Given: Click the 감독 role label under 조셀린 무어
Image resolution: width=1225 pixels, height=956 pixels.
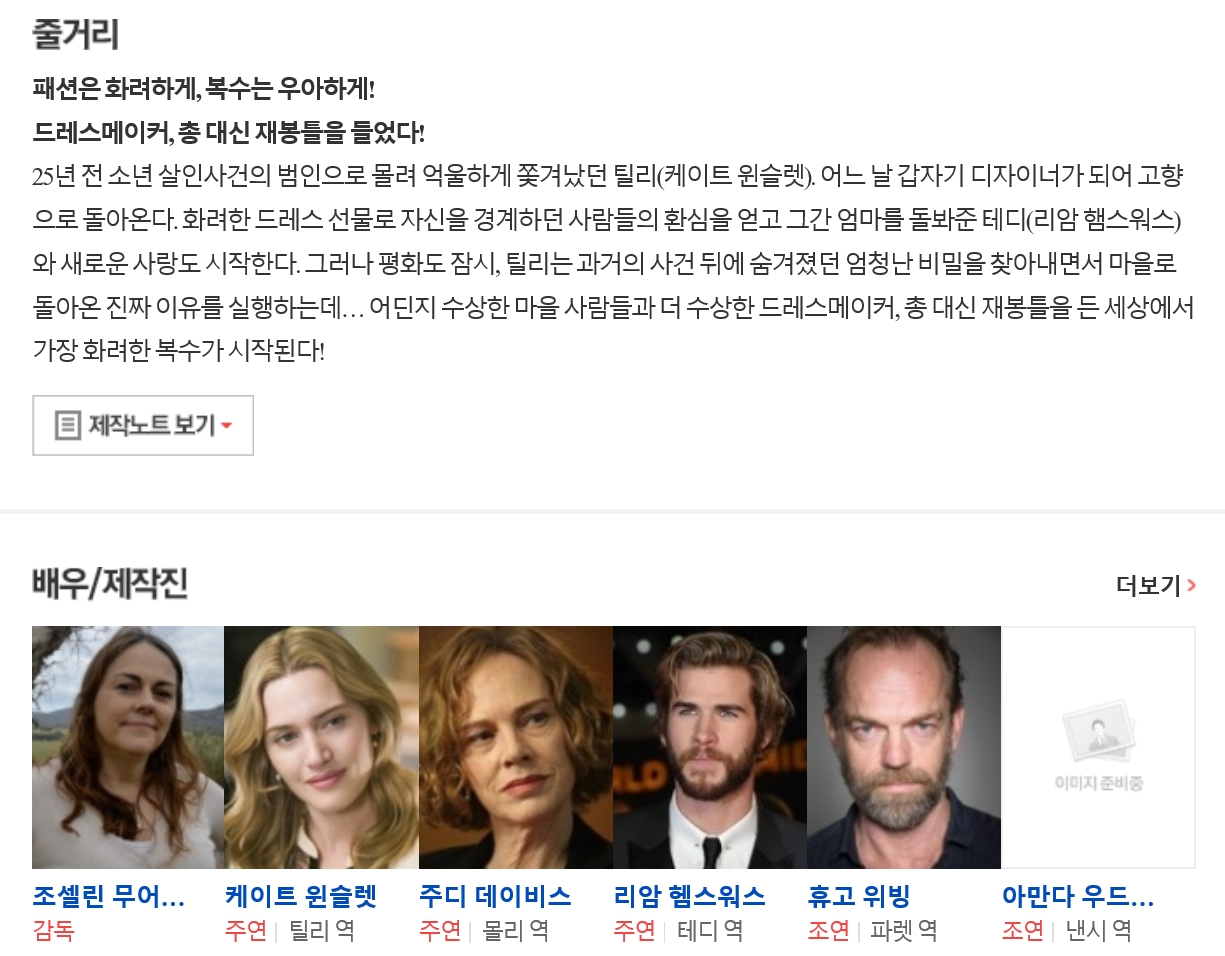Looking at the screenshot, I should point(54,931).
